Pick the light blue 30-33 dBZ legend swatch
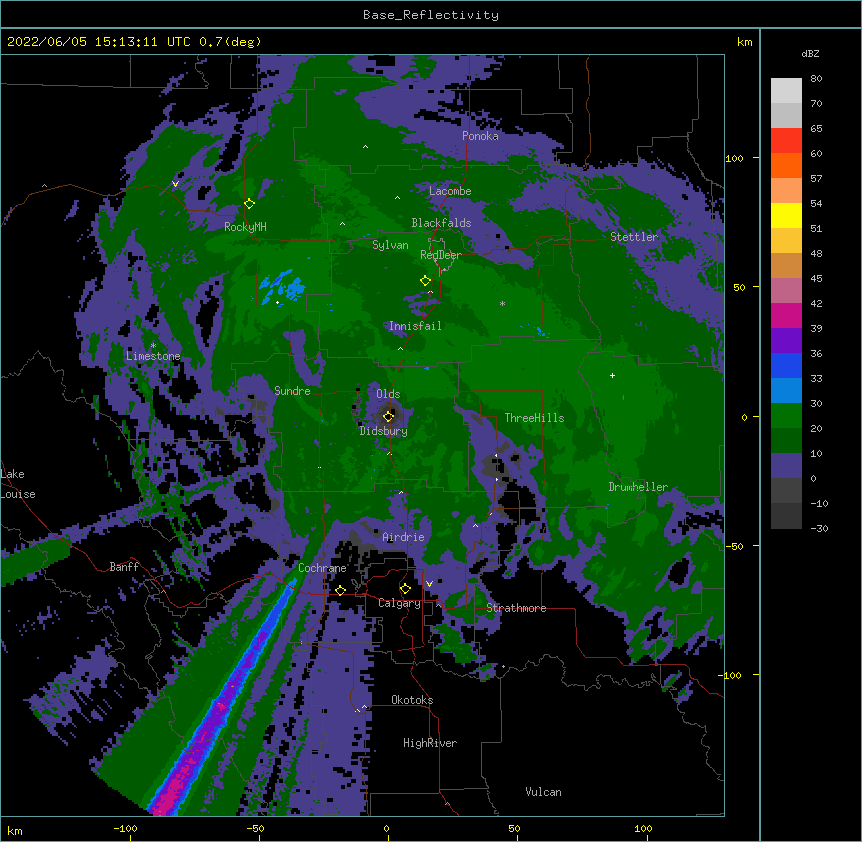The height and width of the screenshot is (842, 862). pos(786,390)
